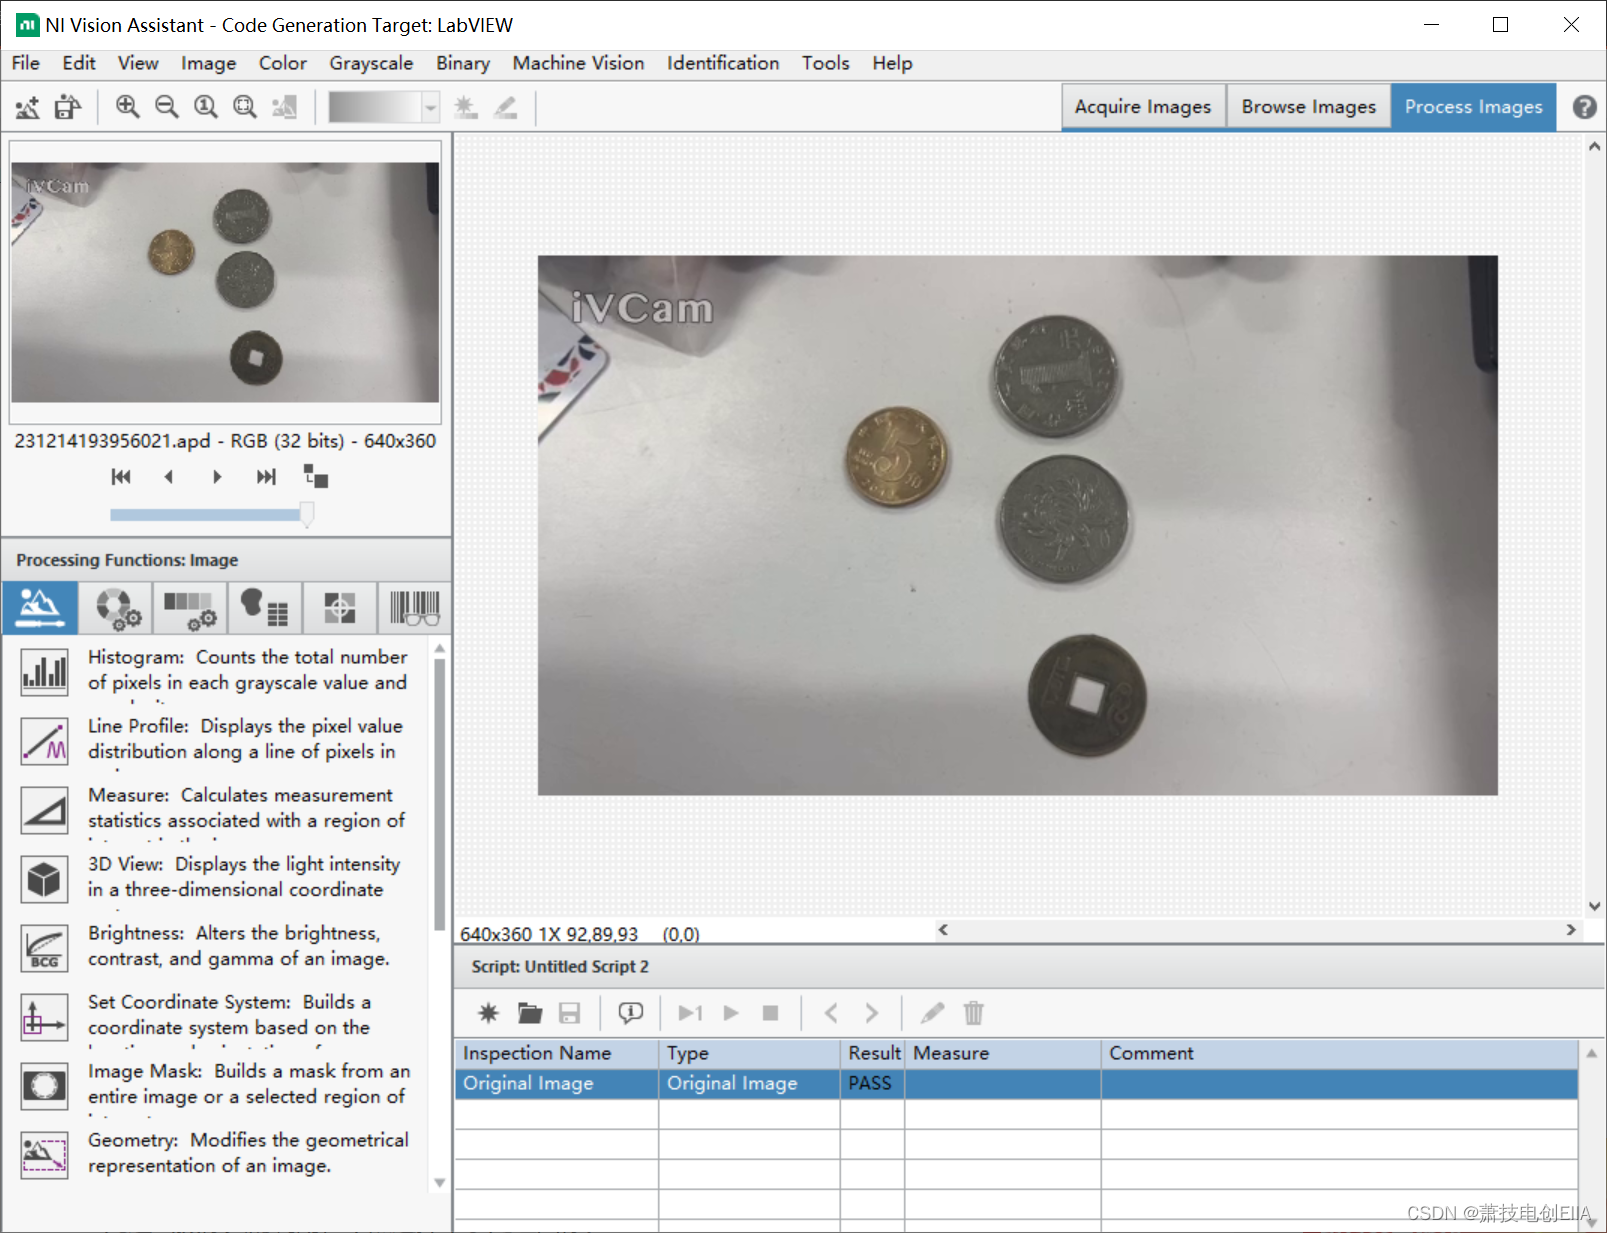Go to first image in browser
The height and width of the screenshot is (1233, 1607).
click(121, 477)
